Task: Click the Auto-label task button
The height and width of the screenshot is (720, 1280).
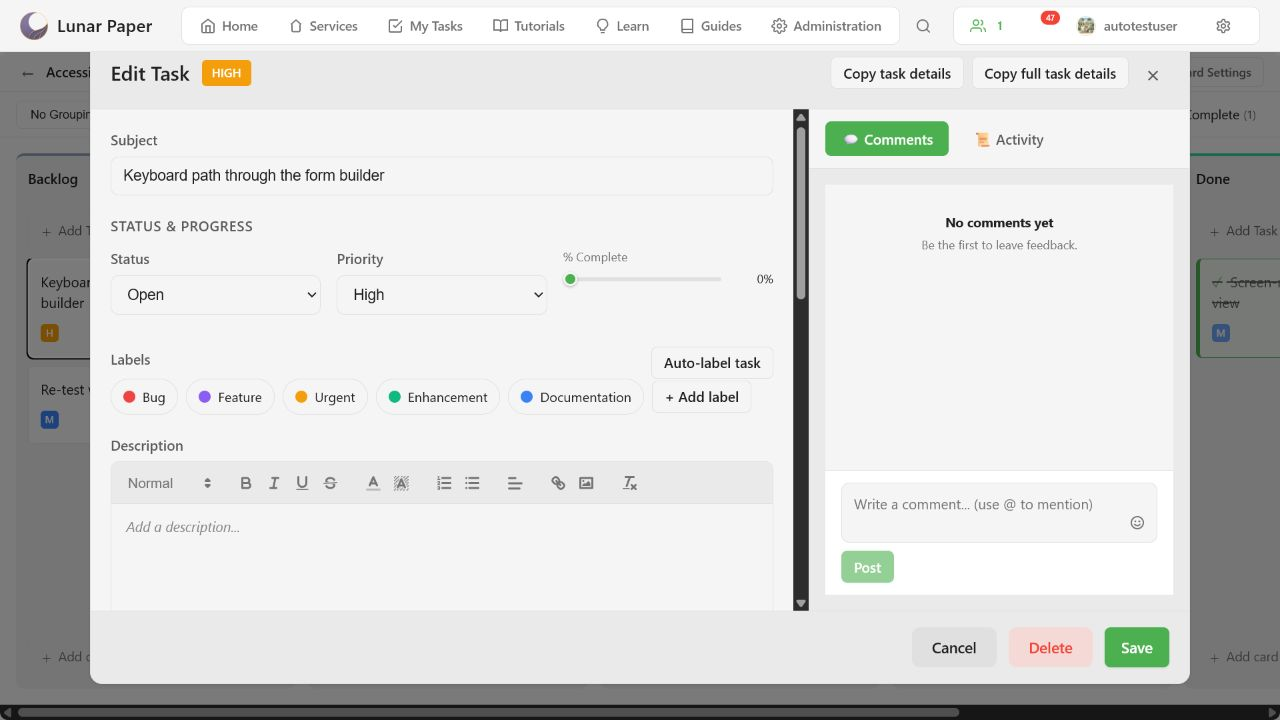Action: click(712, 363)
